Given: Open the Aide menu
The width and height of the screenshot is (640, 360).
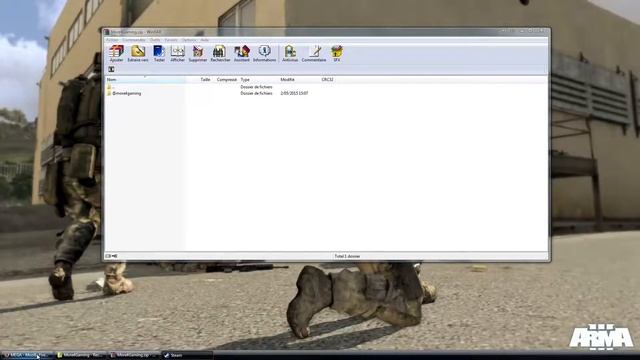Looking at the screenshot, I should pos(204,40).
